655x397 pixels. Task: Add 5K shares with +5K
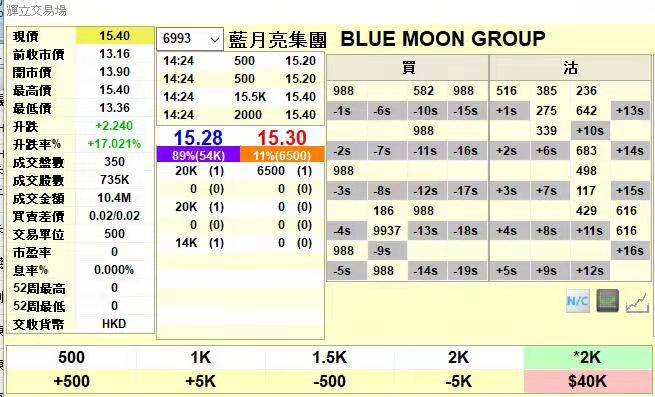[201, 381]
